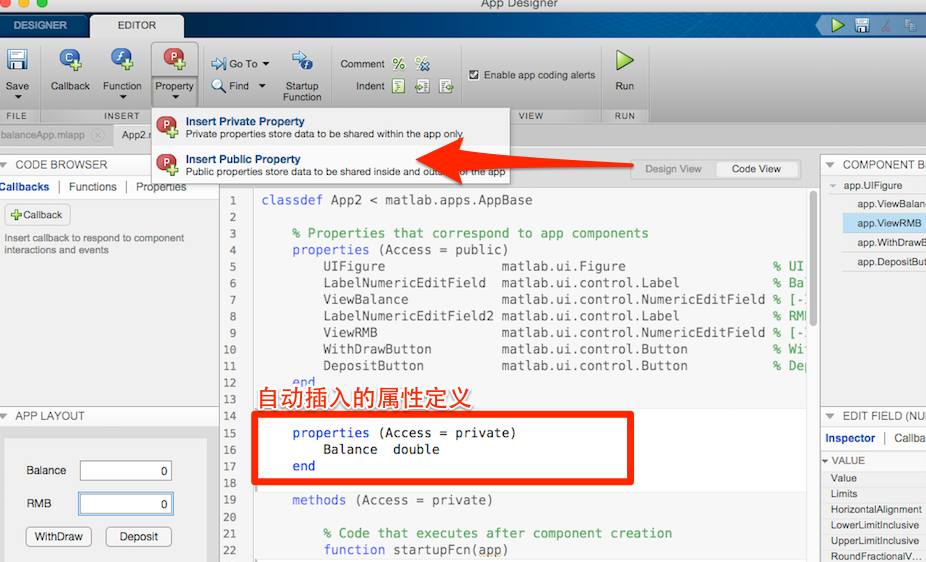Screen dimensions: 926x562
Task: Click the quick-access green Run icon
Action: pos(837,25)
